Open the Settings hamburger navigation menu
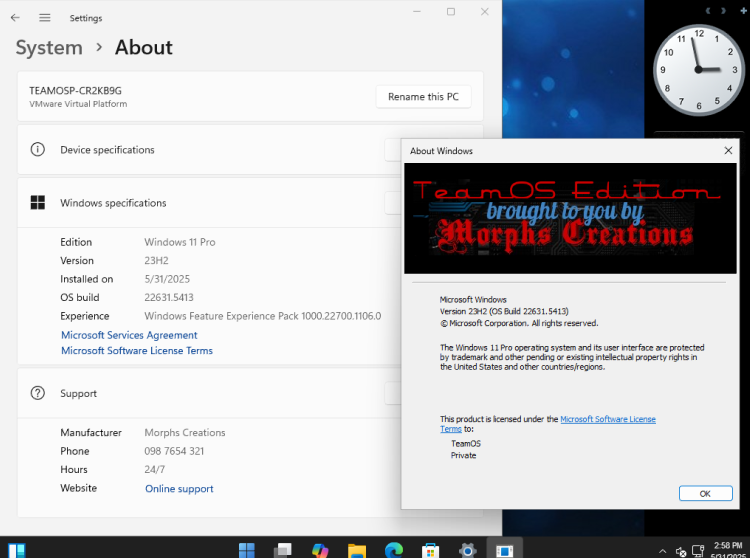750x558 pixels. click(x=44, y=18)
